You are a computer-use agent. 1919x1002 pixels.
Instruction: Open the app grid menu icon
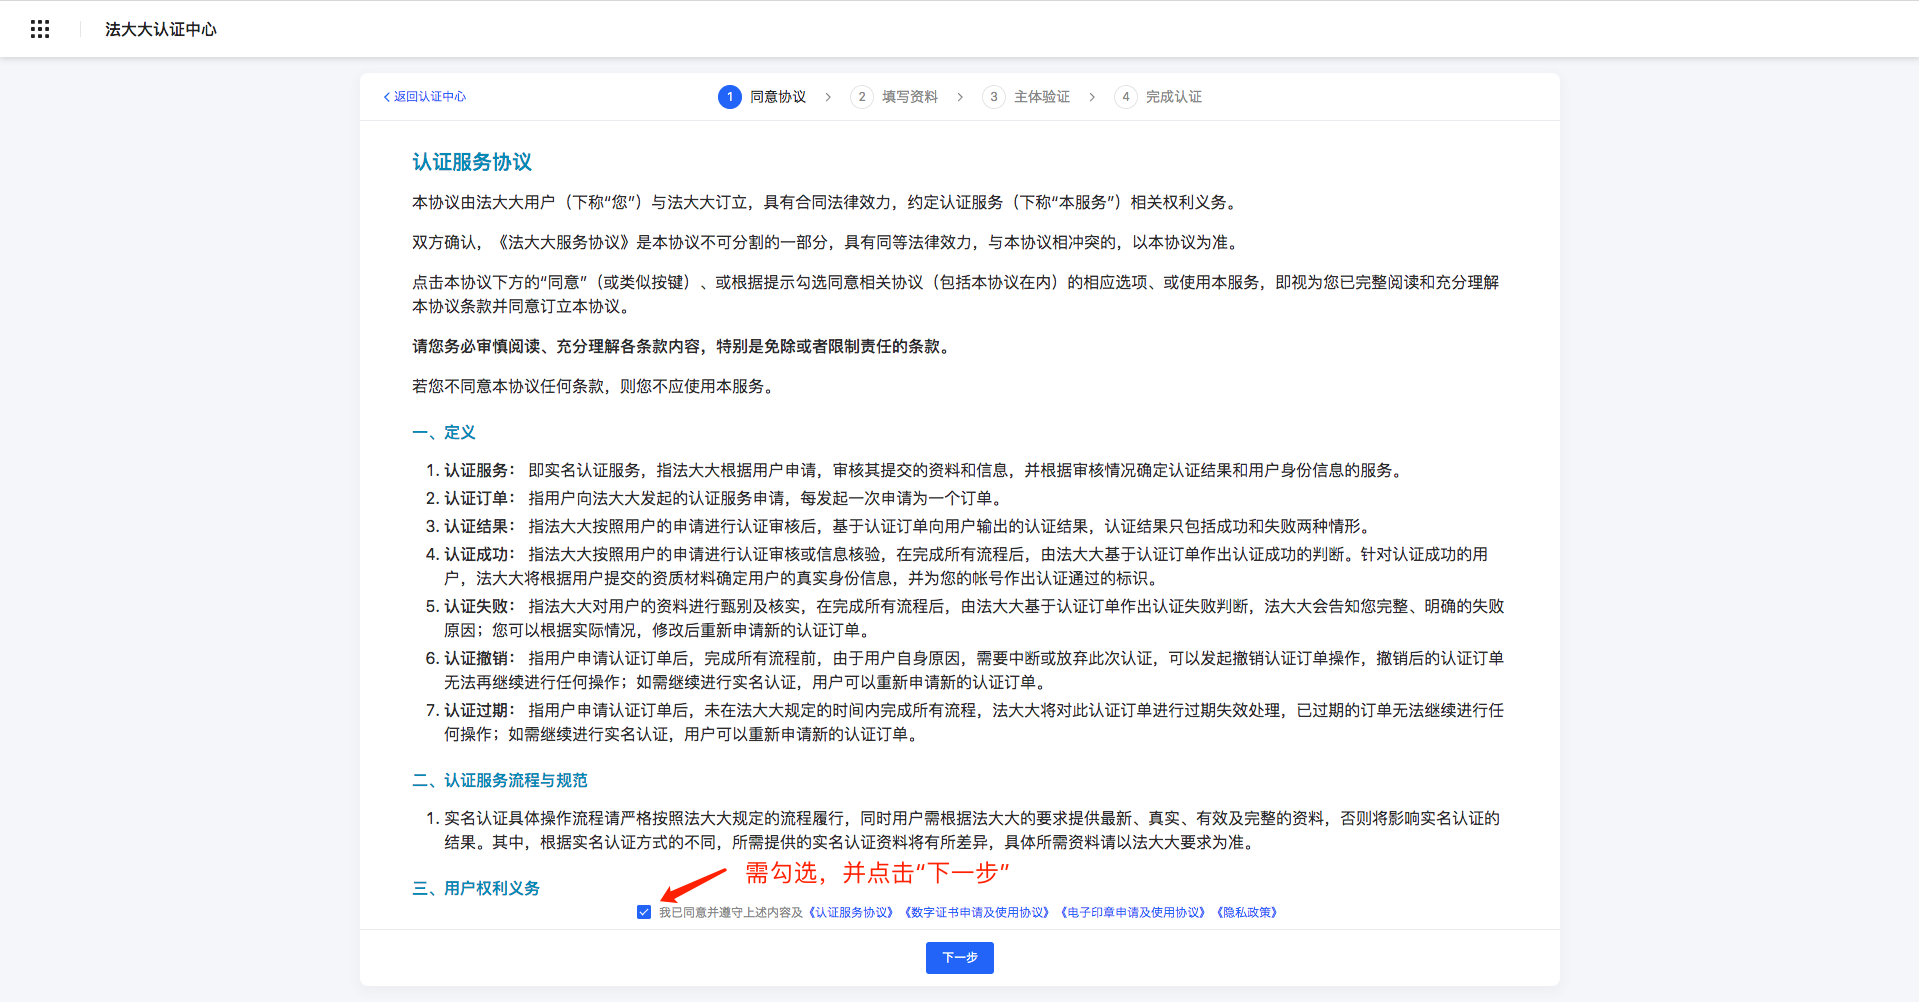[x=40, y=29]
